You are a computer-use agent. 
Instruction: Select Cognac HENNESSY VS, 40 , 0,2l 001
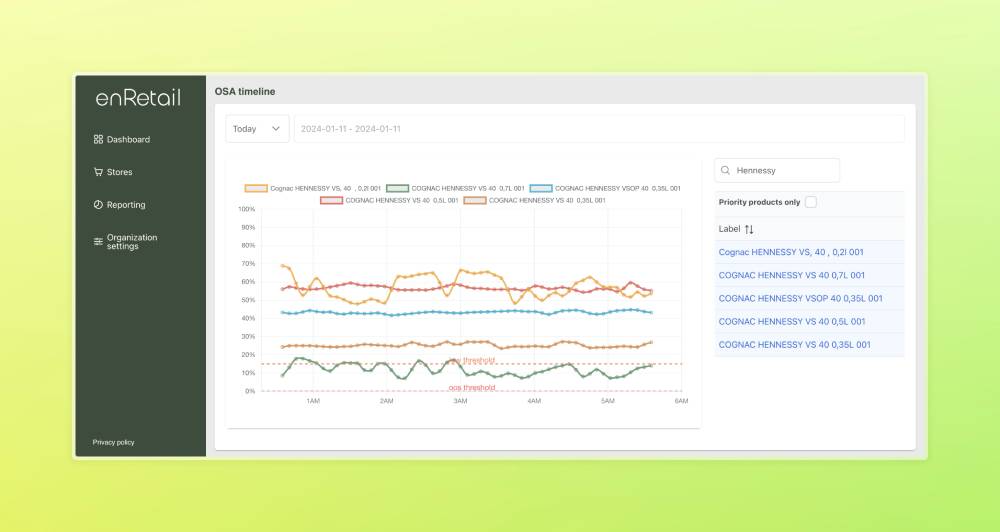pyautogui.click(x=791, y=252)
